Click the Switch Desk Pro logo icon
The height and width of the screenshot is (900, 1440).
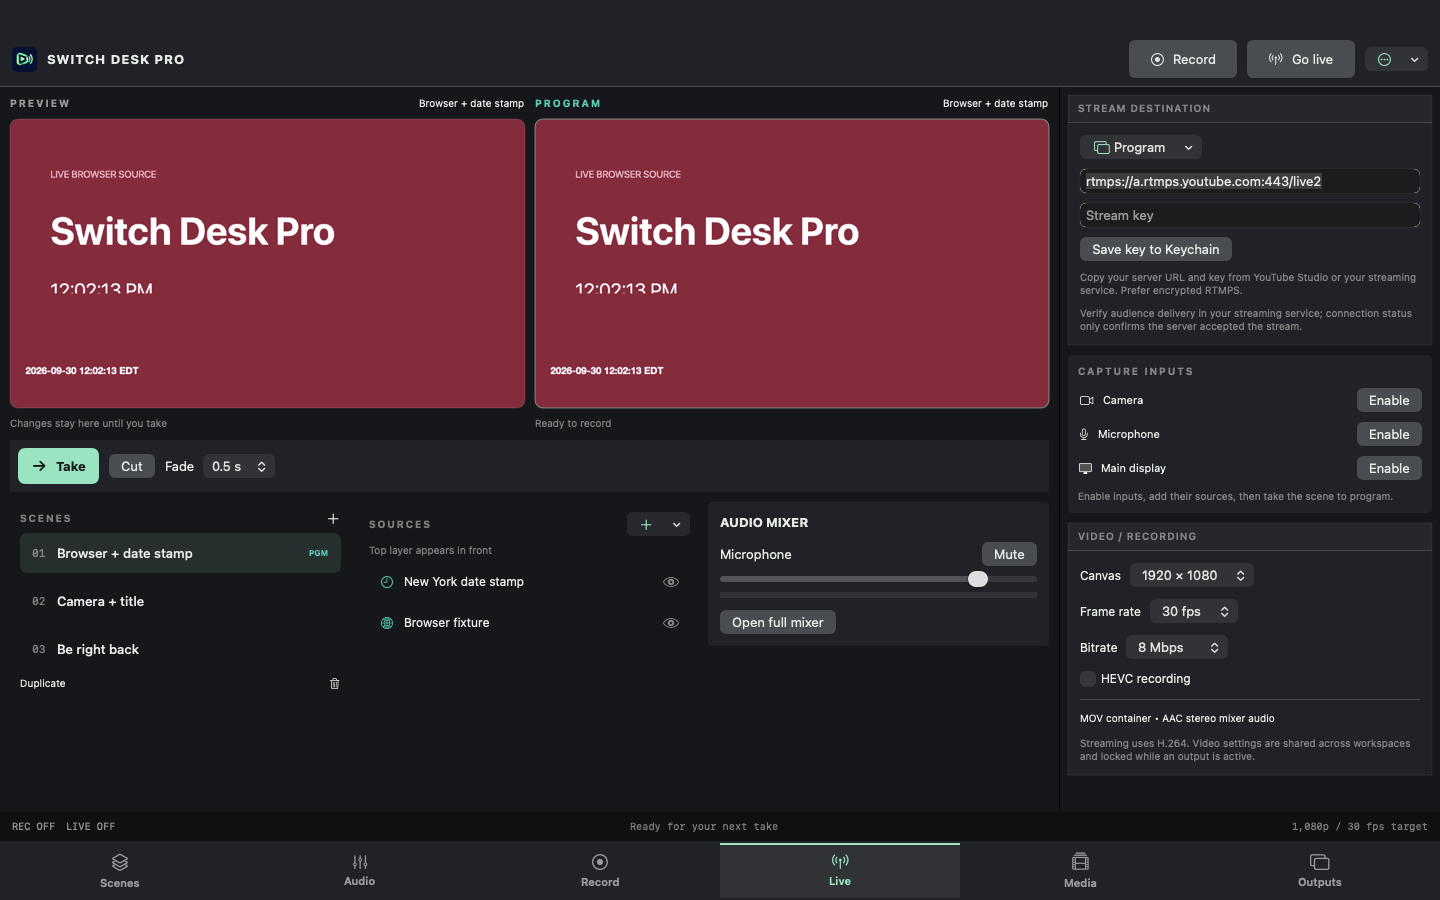click(24, 59)
